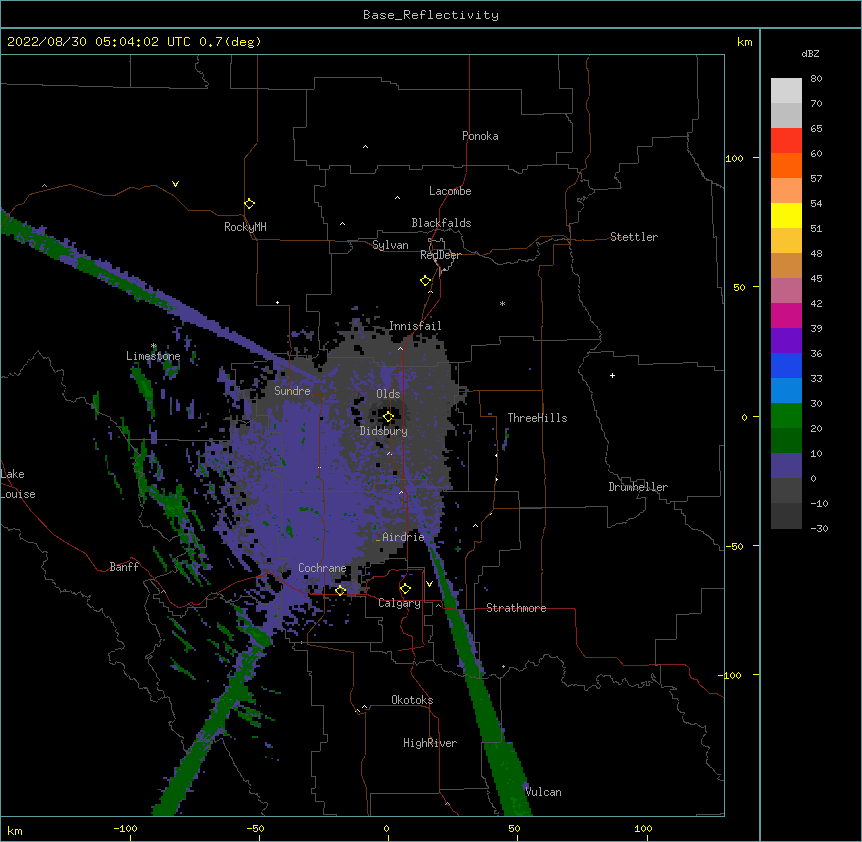The image size is (862, 842).
Task: Click the Vulcan town label
Action: coord(543,792)
